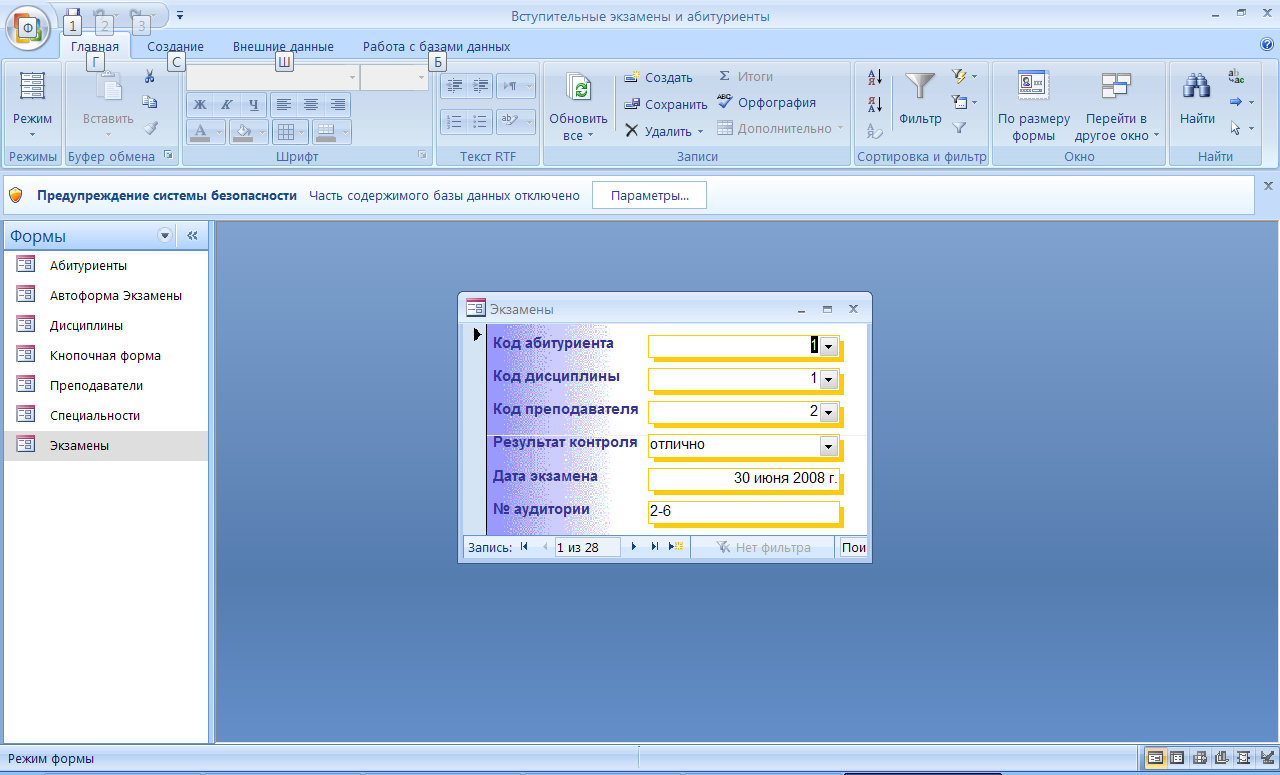Click the Cut scissors icon
This screenshot has height=775, width=1280.
[x=150, y=77]
